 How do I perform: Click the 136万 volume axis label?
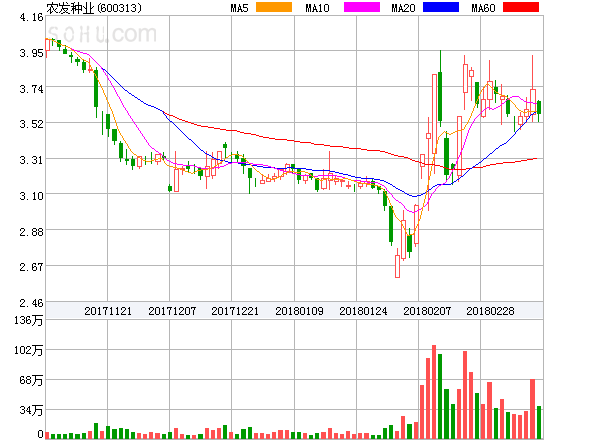point(28,320)
